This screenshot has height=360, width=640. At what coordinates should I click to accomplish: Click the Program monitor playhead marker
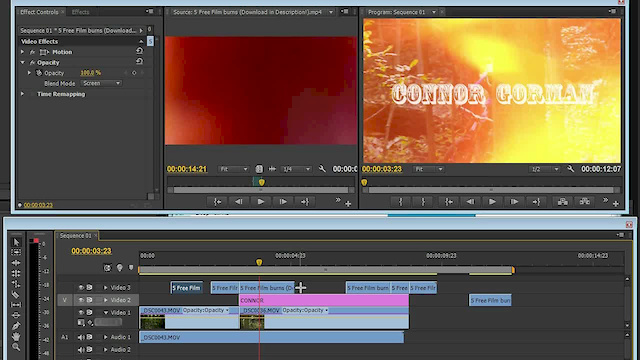(364, 182)
